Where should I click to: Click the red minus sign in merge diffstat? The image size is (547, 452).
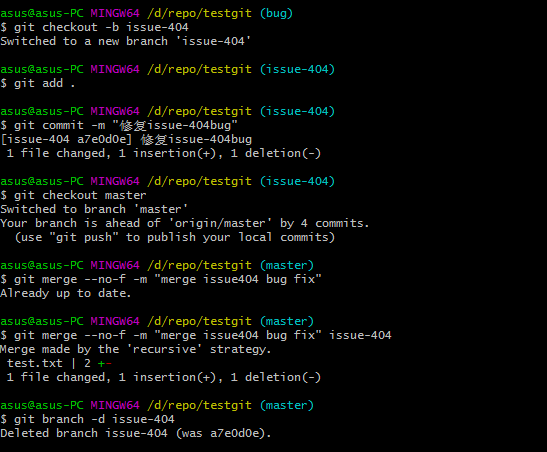(x=108, y=364)
